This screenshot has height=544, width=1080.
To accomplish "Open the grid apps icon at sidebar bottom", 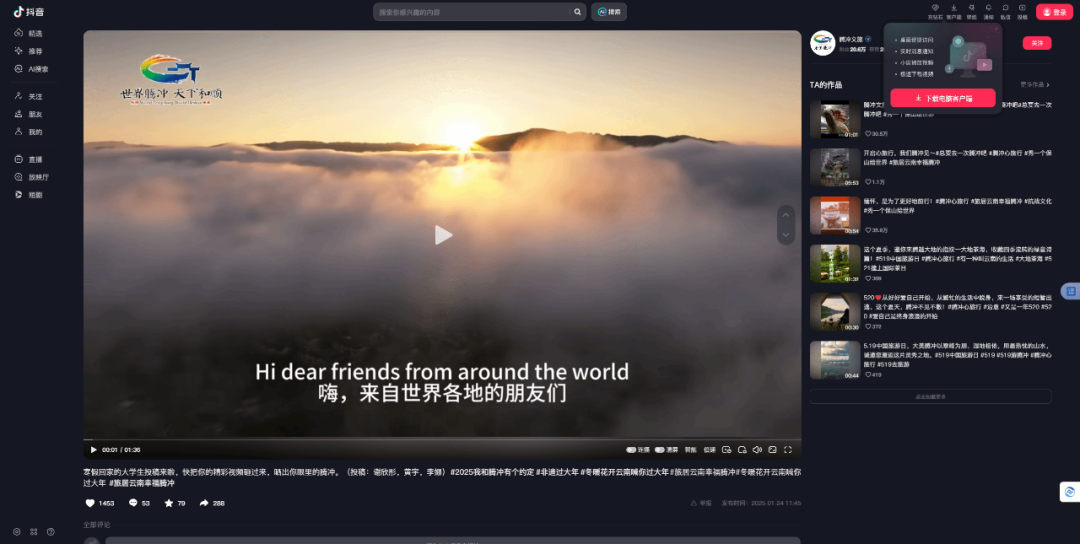I will tap(34, 532).
